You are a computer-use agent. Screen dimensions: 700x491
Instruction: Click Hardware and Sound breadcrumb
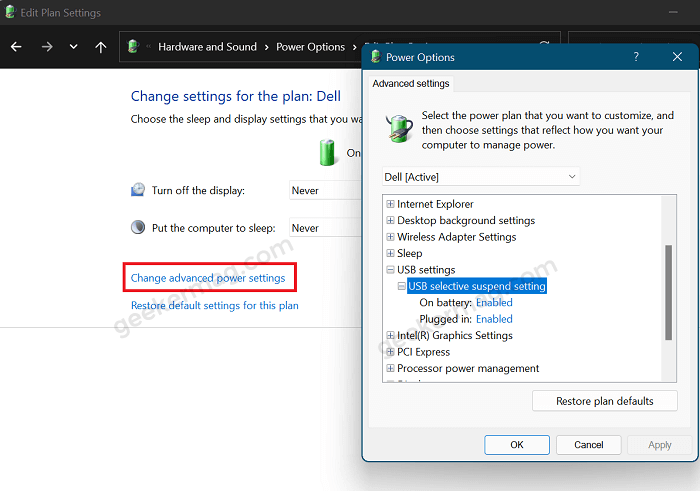point(207,47)
